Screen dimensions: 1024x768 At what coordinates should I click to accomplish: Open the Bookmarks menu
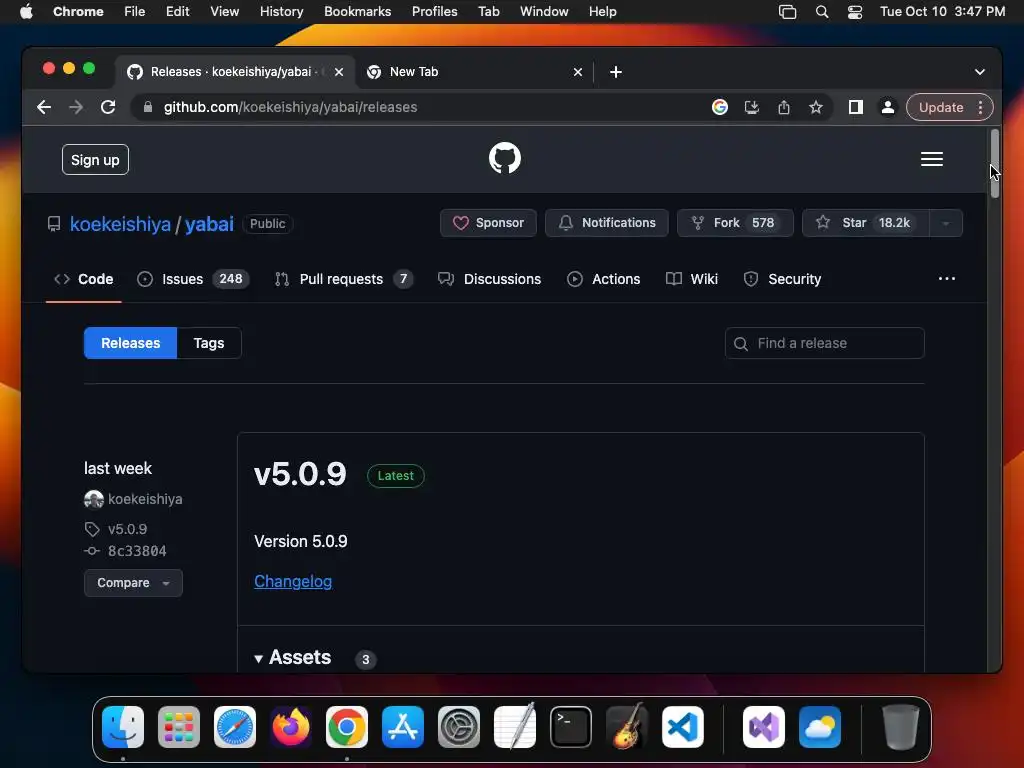click(357, 12)
